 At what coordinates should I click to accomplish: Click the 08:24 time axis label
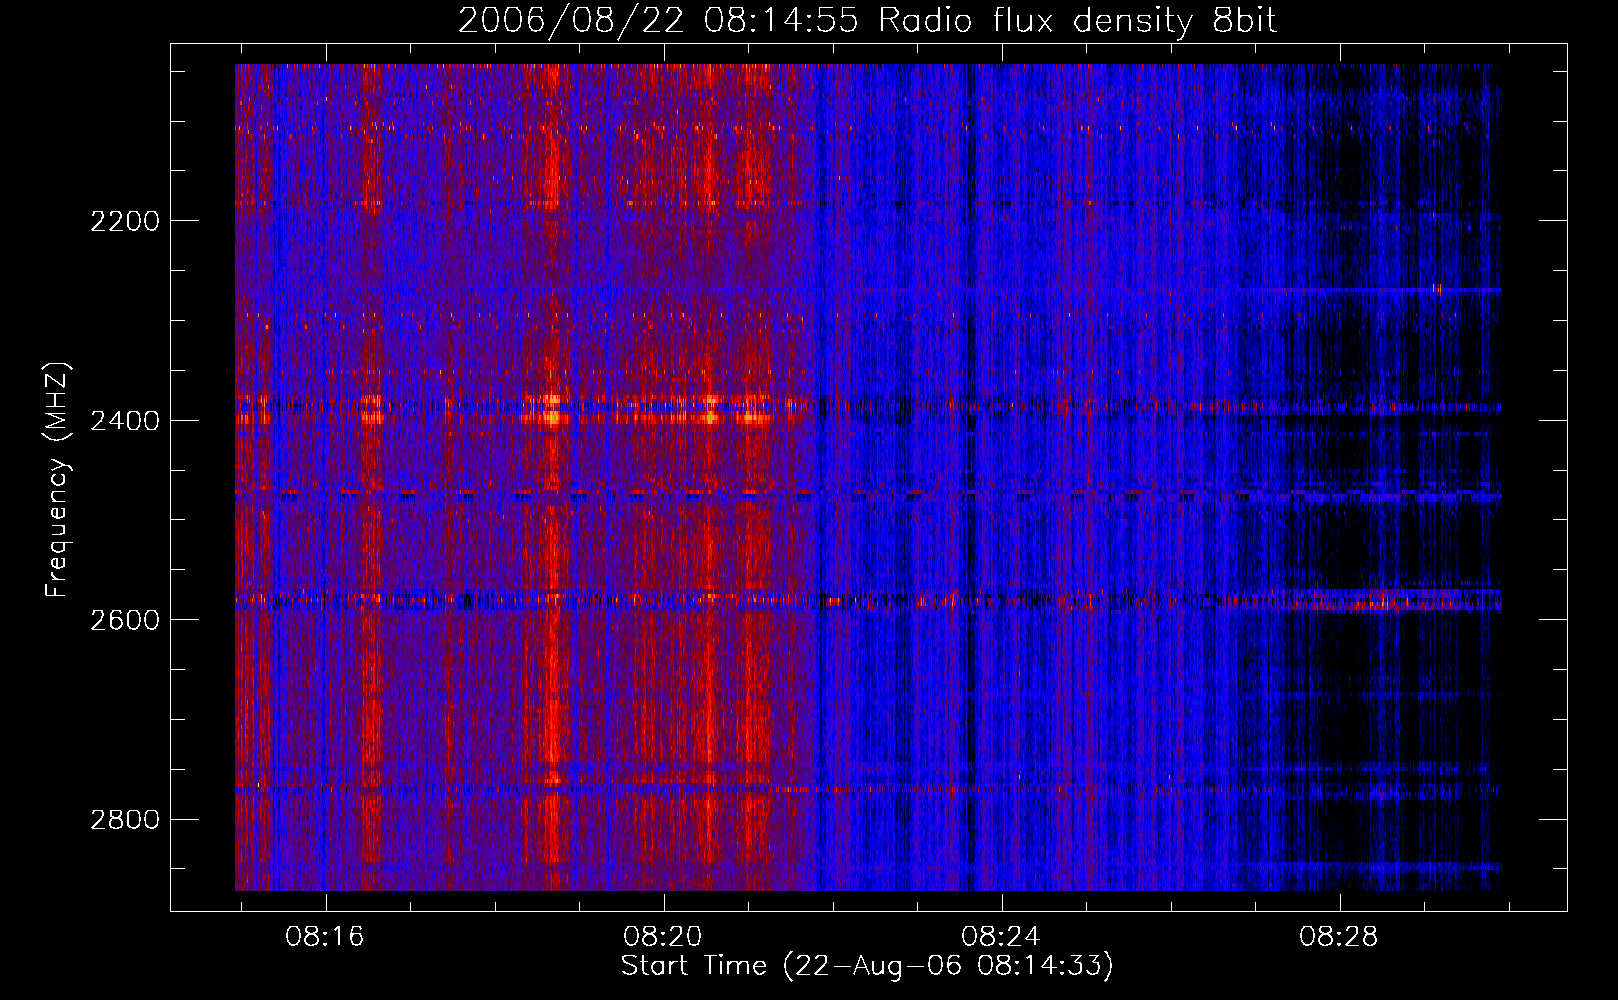click(1001, 937)
